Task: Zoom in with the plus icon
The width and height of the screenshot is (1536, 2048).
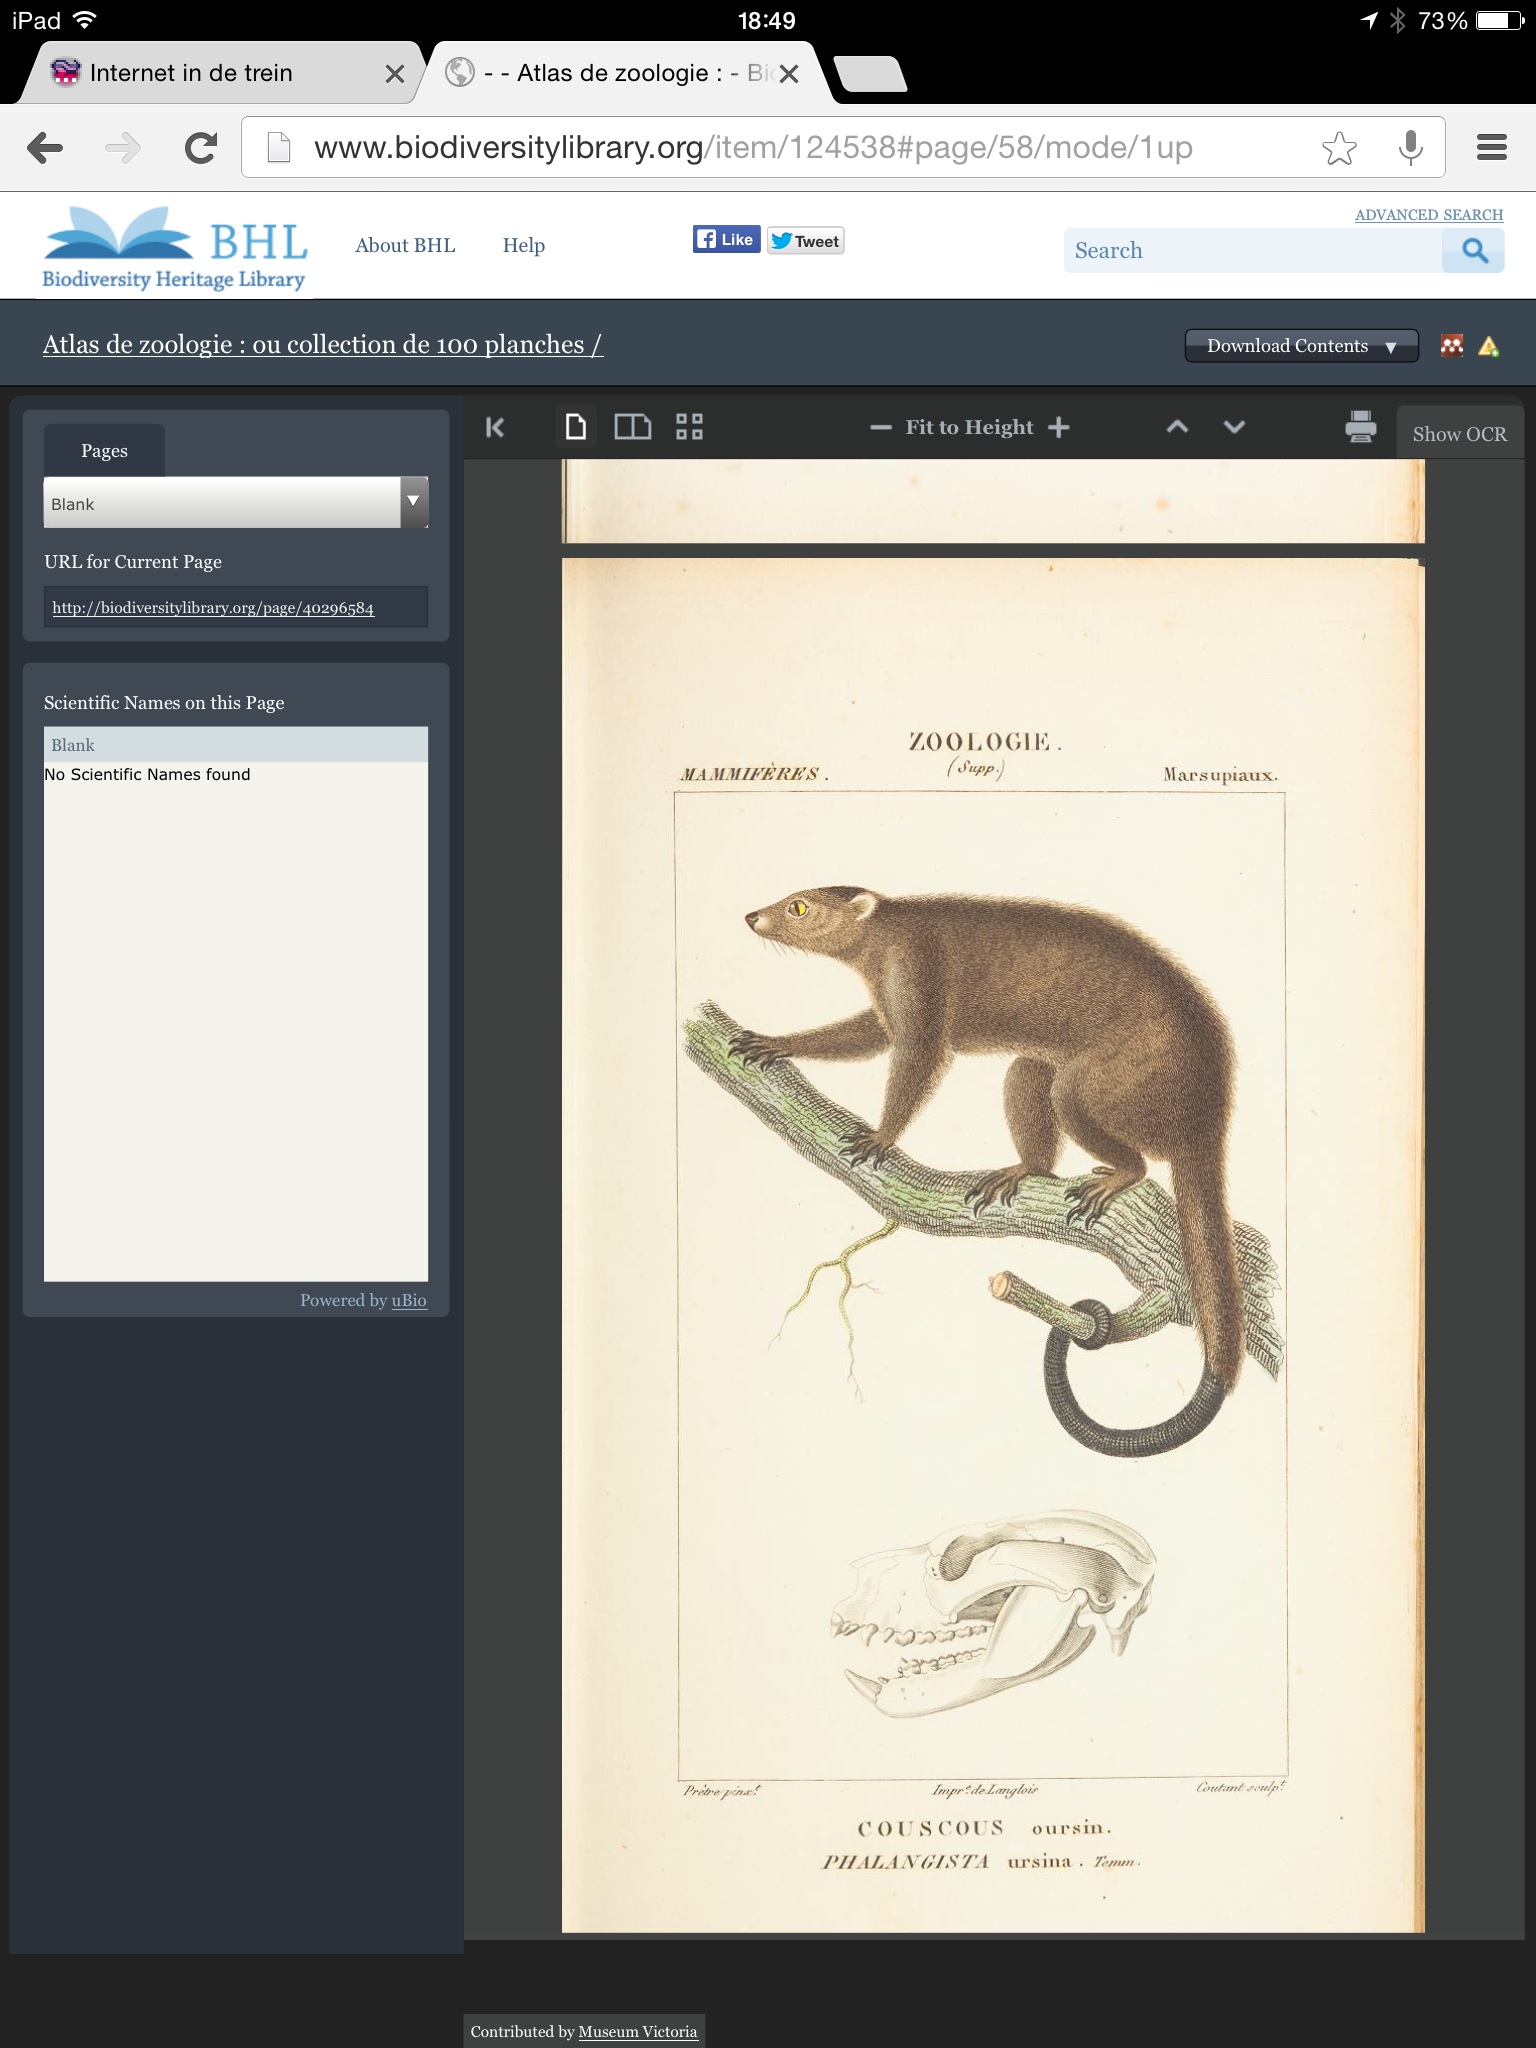Action: pos(1059,428)
